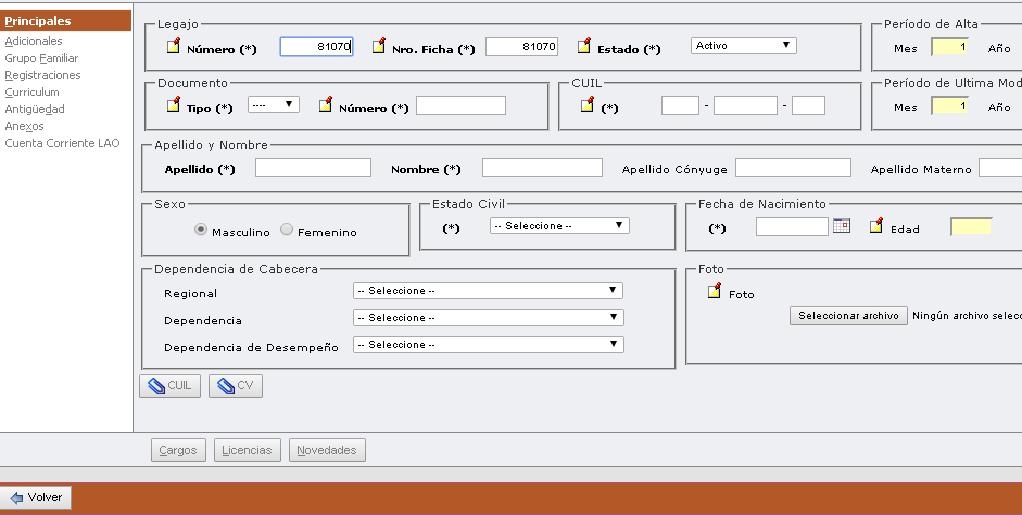Viewport: 1022px width, 515px height.
Task: Open the calendar picker for Fecha de Nacimiento
Action: pyautogui.click(x=841, y=226)
